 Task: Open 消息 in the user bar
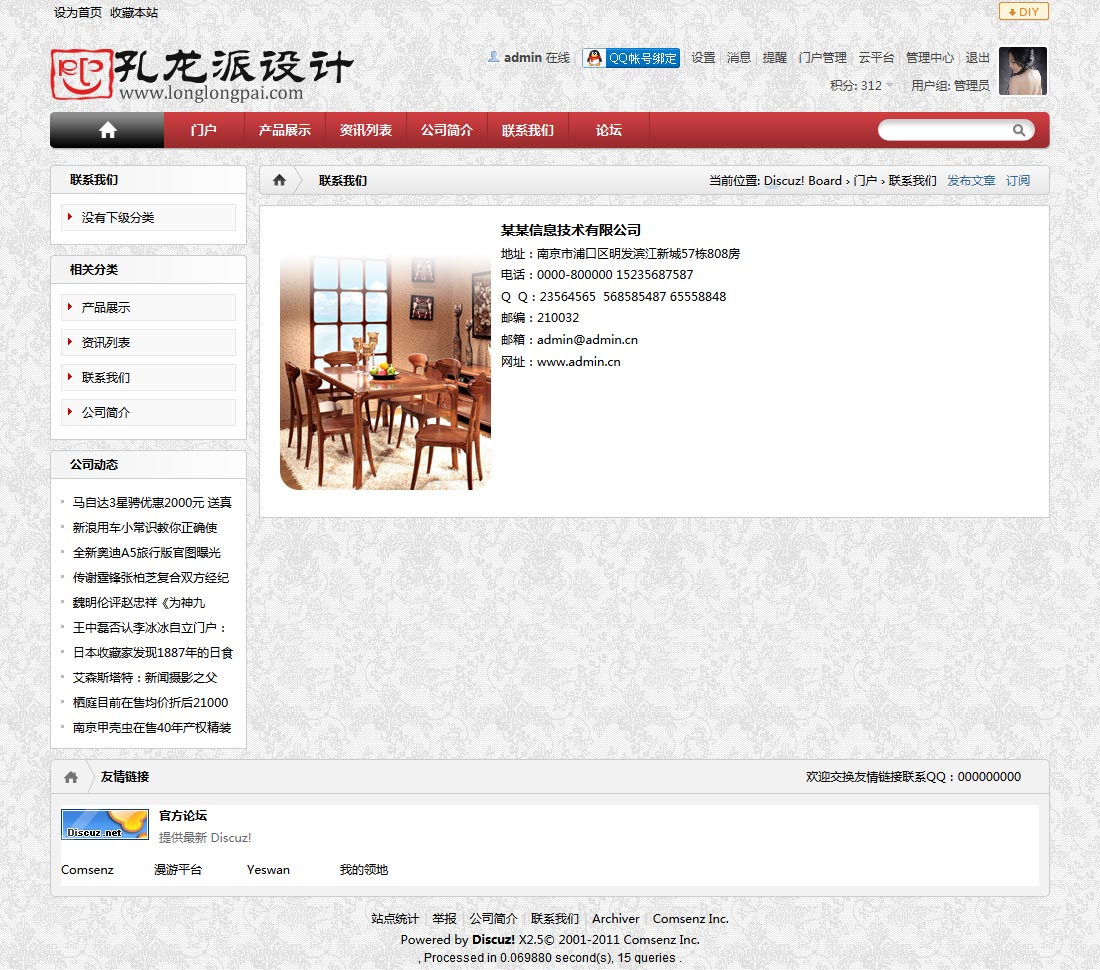coord(739,58)
